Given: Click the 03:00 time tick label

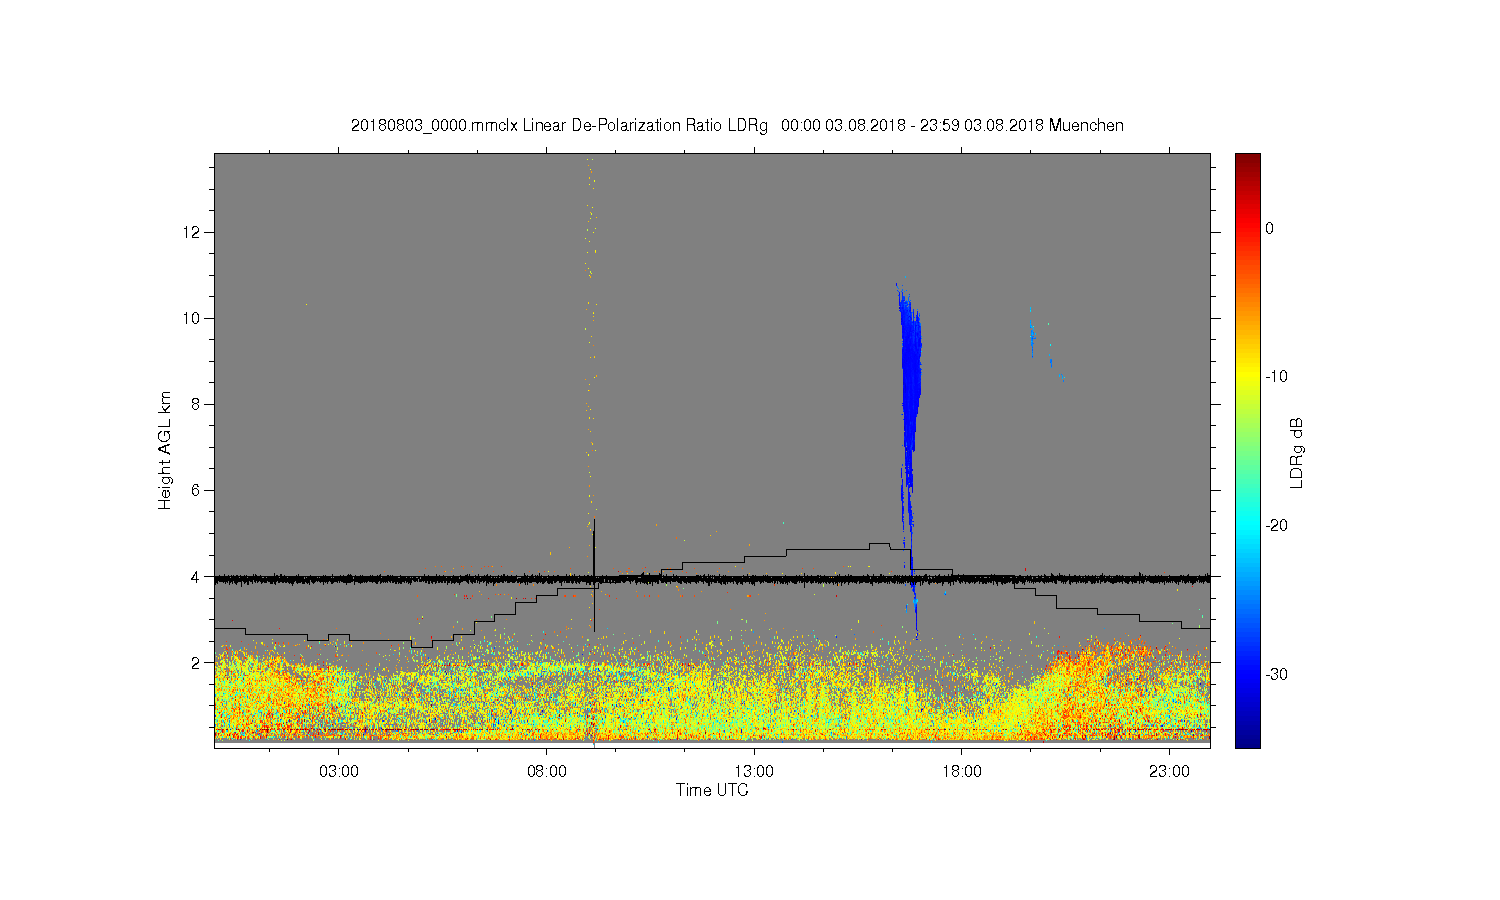Looking at the screenshot, I should (339, 772).
